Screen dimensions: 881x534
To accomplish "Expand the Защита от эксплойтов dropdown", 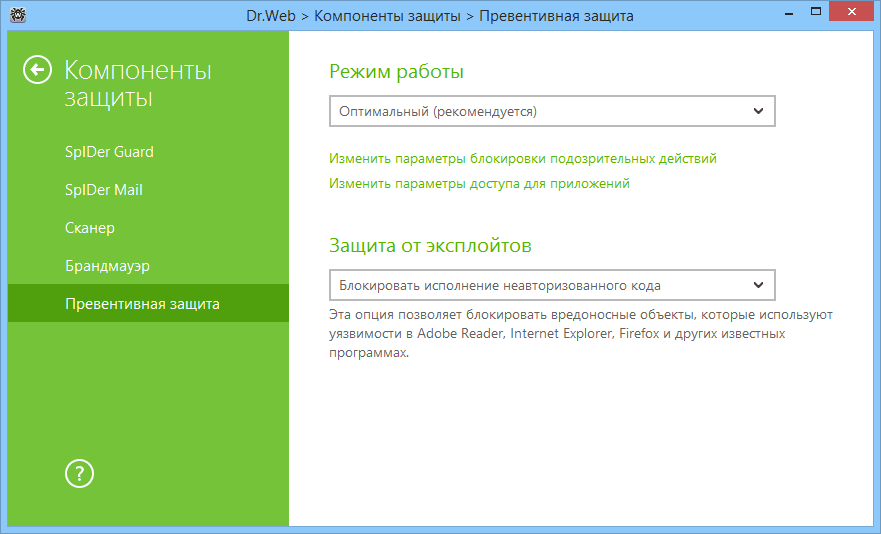I will 552,285.
